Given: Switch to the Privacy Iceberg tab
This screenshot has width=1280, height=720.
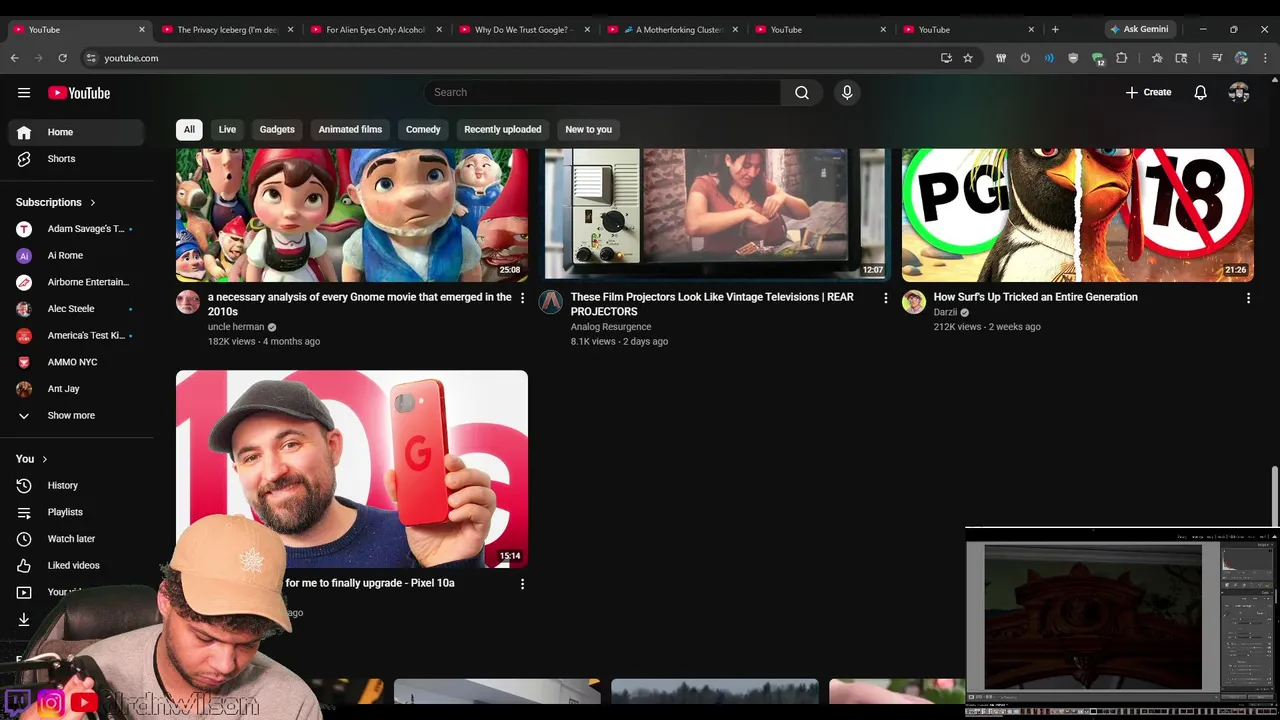Looking at the screenshot, I should tap(227, 30).
